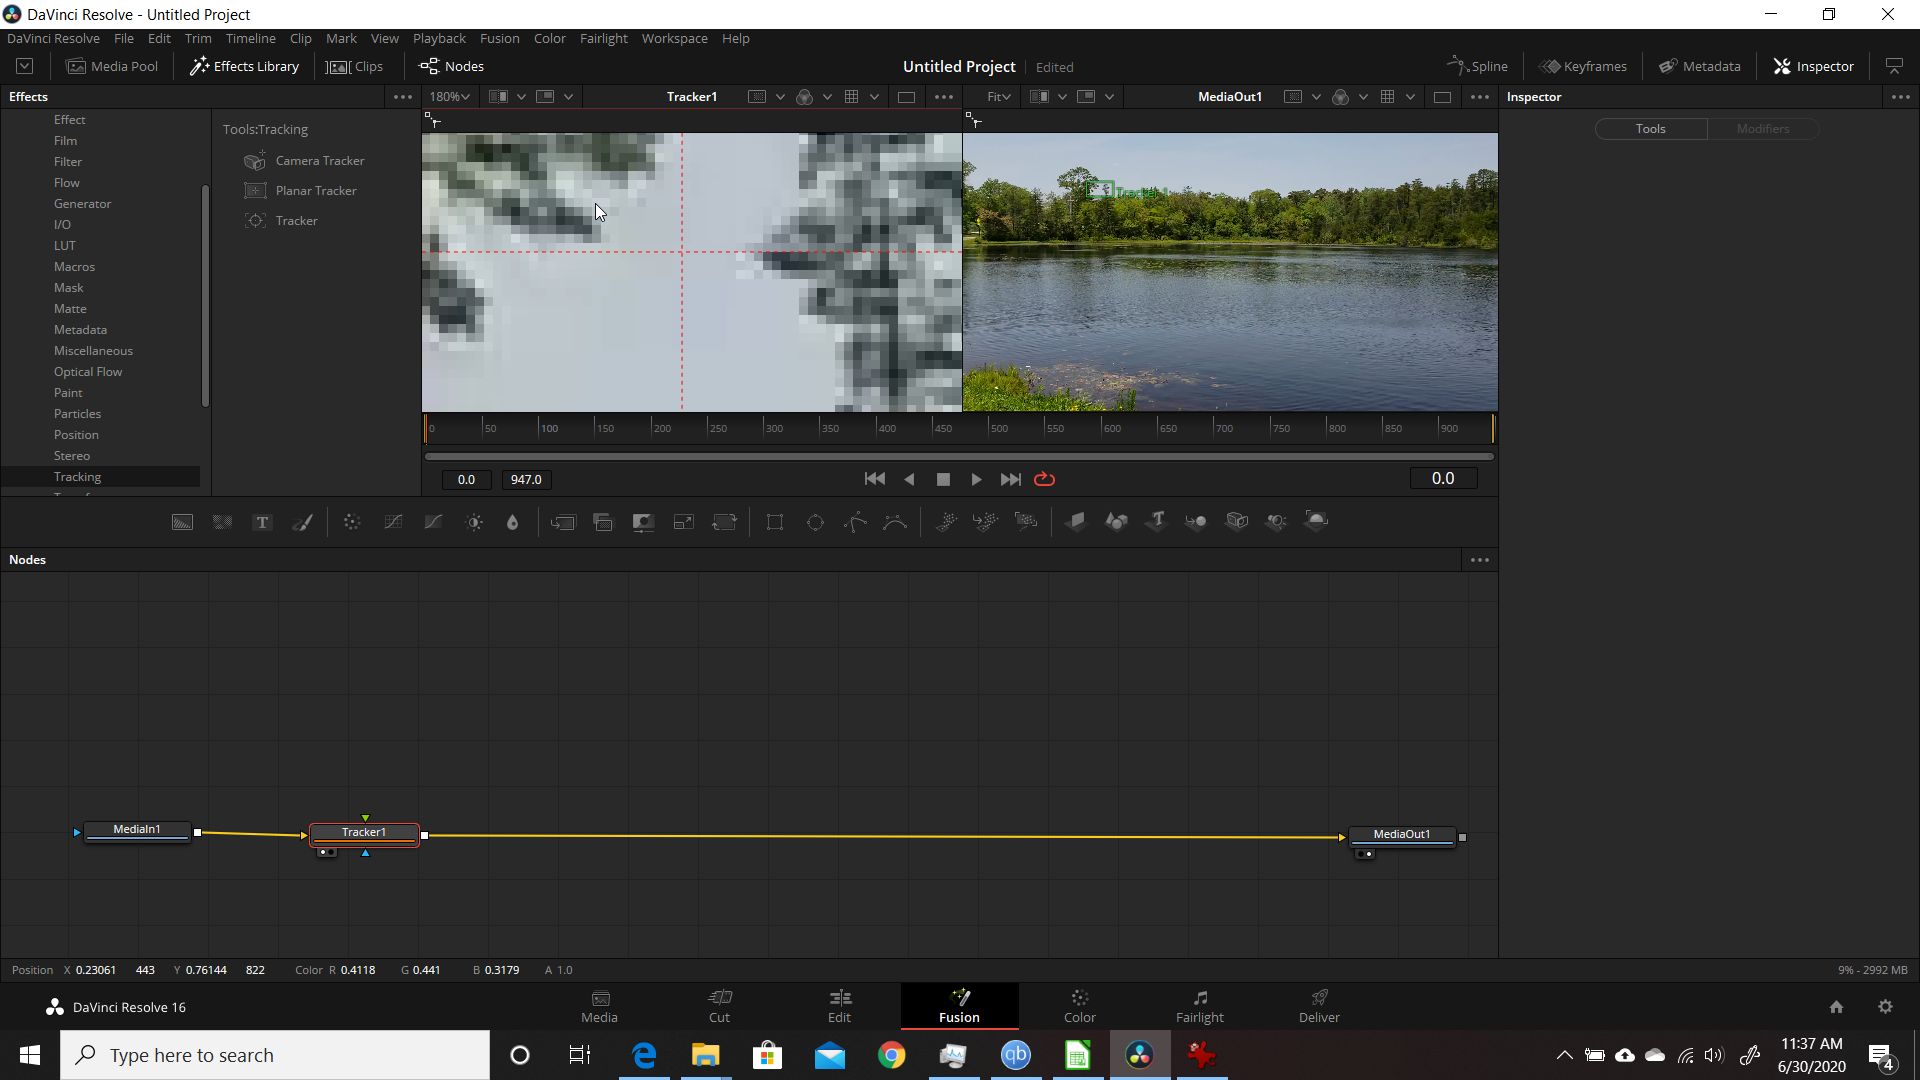Screen dimensions: 1920x1080
Task: Switch to the Deliver page
Action: pyautogui.click(x=1319, y=1006)
